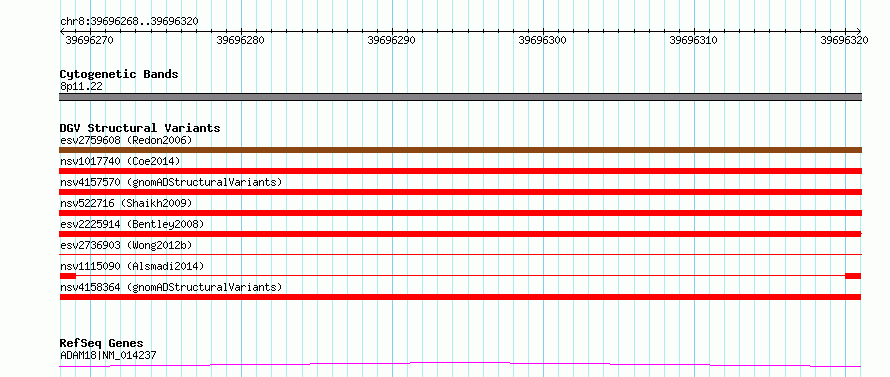Click ruler position 39696280
890x377 pixels.
click(x=241, y=40)
